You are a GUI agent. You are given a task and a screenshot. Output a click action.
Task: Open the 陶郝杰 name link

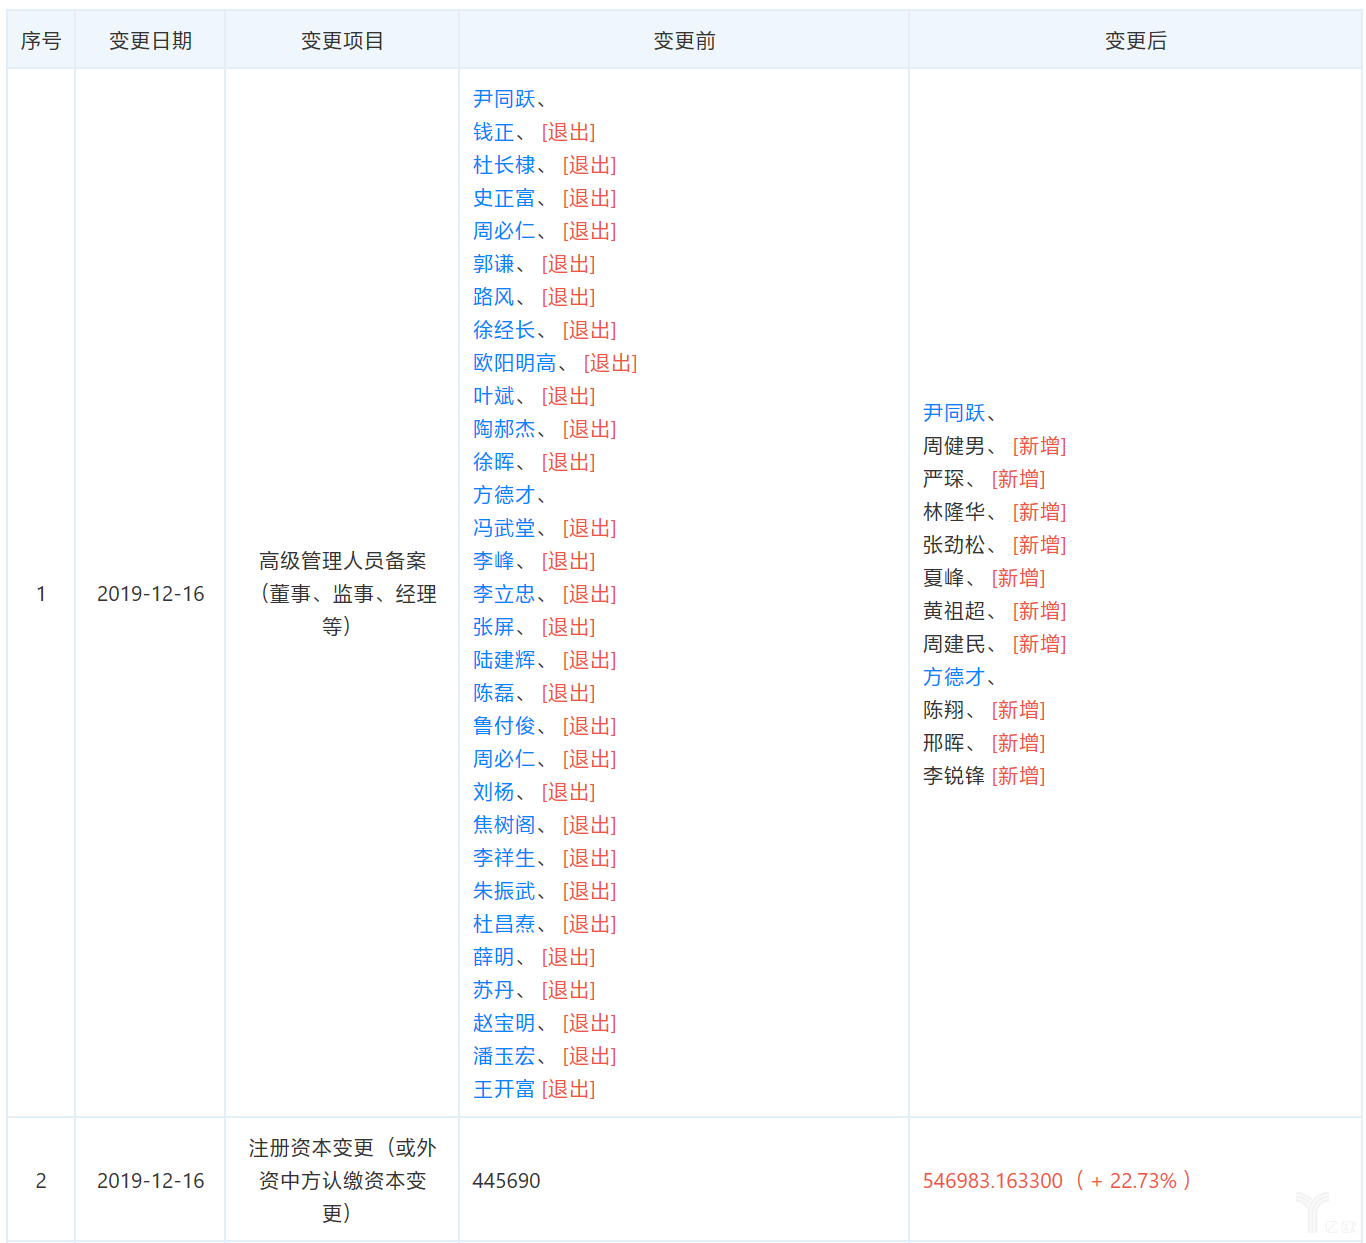[504, 429]
